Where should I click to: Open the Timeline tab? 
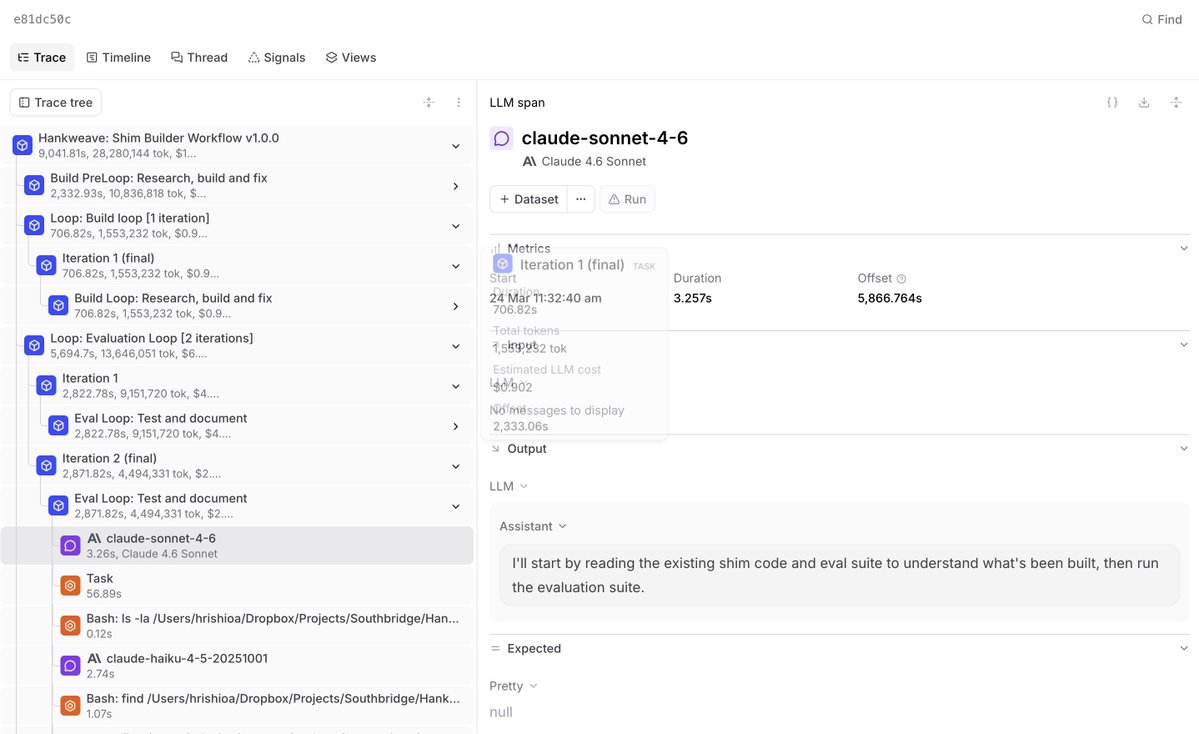(x=119, y=57)
